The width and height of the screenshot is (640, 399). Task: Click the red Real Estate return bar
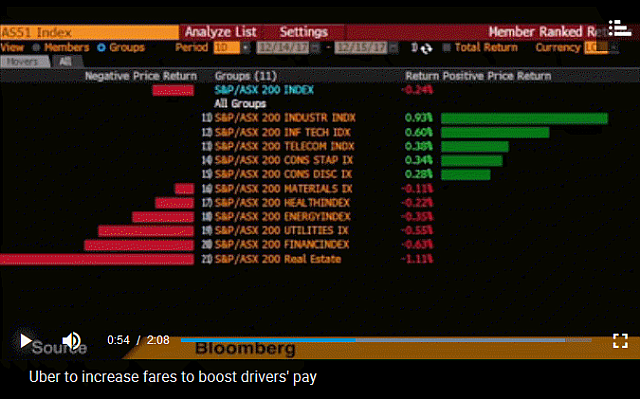click(97, 259)
